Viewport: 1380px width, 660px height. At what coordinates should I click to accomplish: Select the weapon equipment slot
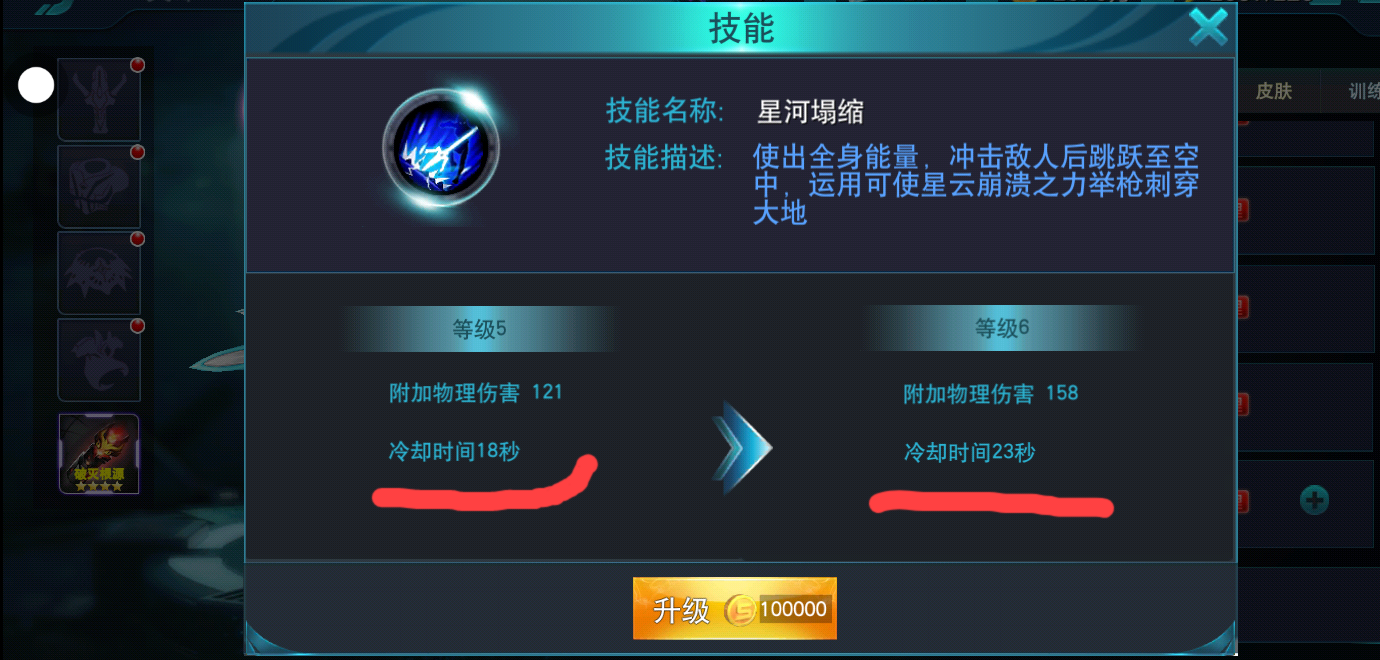pos(99,99)
